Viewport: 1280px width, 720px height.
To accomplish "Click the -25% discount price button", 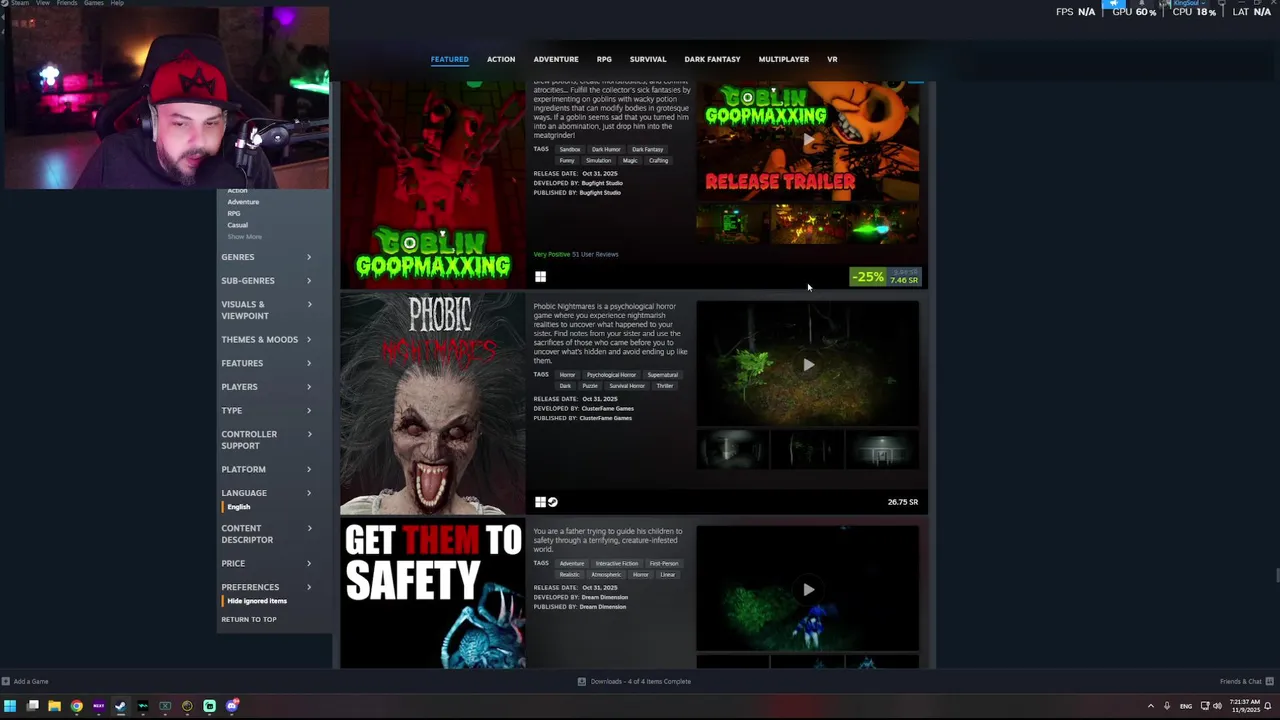I will pyautogui.click(x=885, y=277).
